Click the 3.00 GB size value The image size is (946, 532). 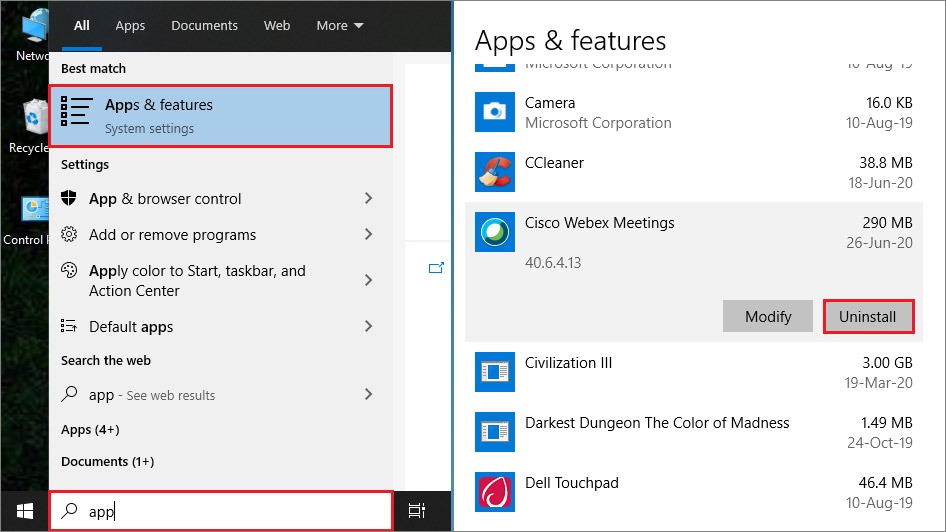pos(887,363)
